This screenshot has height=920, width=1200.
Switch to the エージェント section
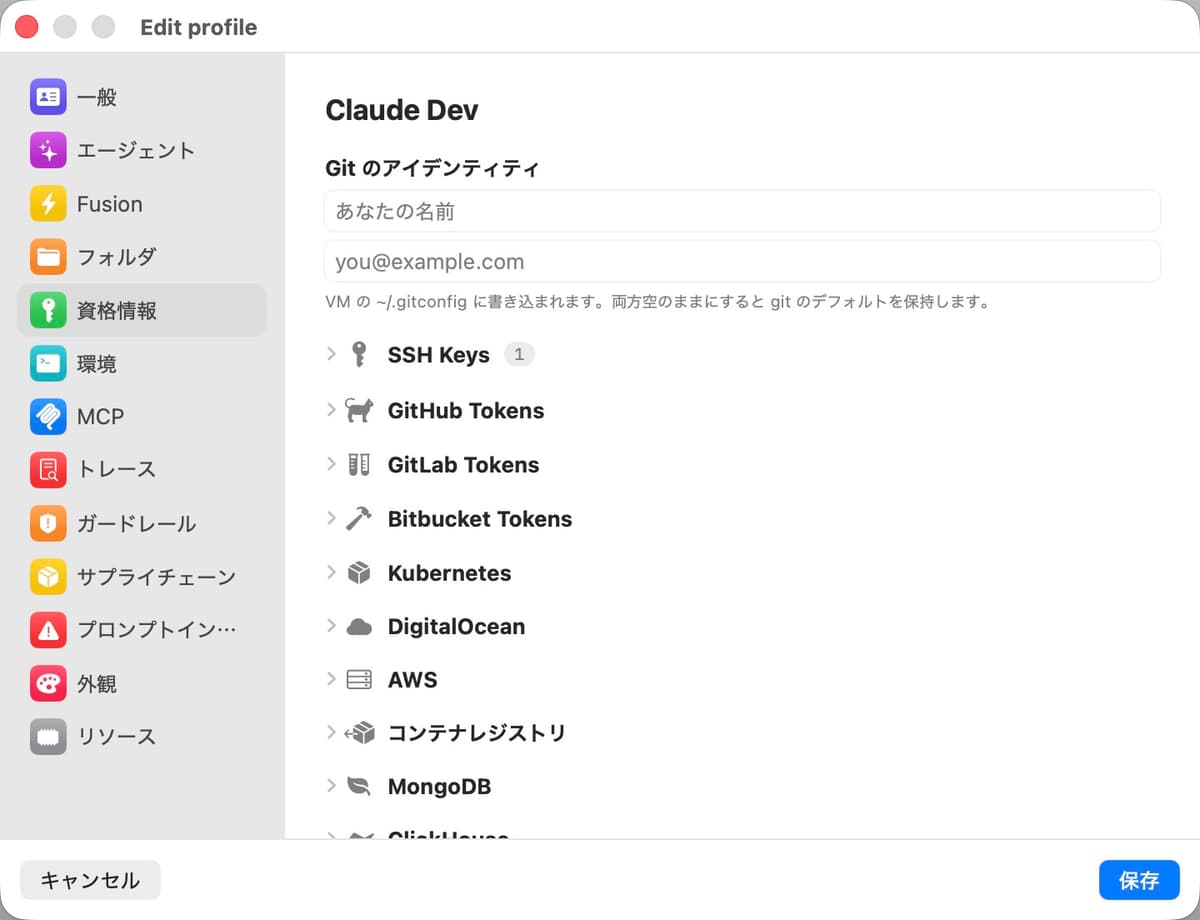[142, 151]
